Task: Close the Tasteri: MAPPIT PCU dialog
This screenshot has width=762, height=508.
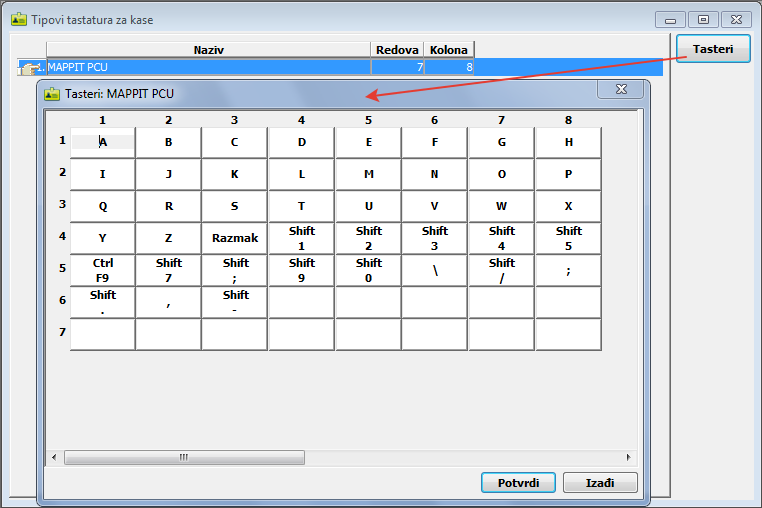Action: click(621, 89)
